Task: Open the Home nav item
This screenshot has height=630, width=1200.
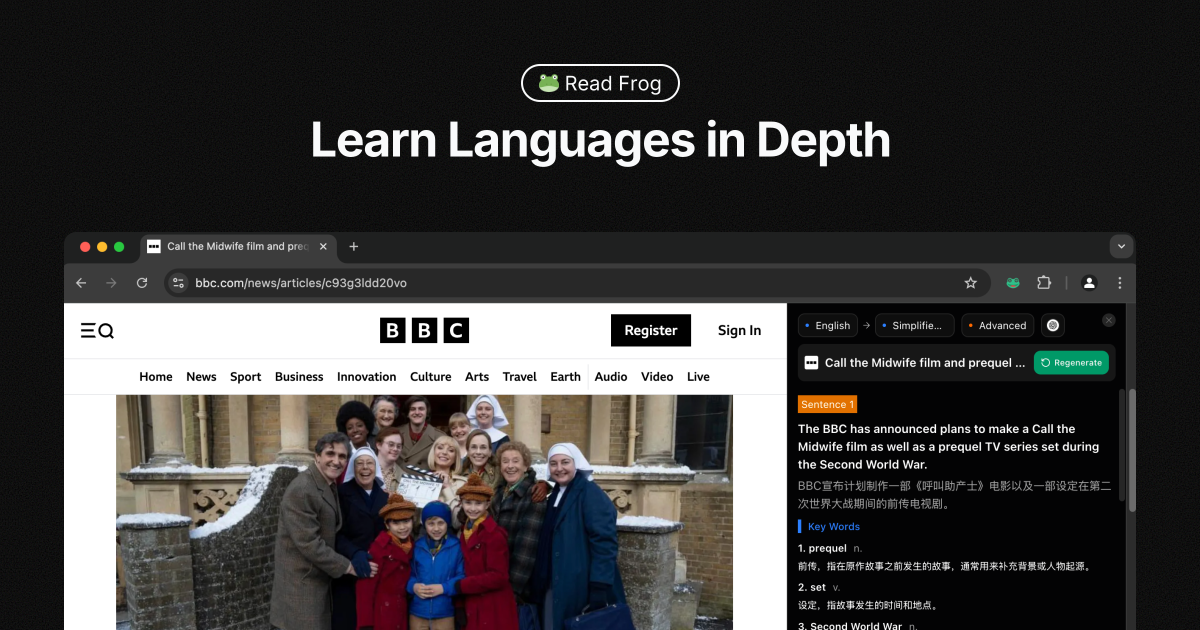Action: click(156, 377)
